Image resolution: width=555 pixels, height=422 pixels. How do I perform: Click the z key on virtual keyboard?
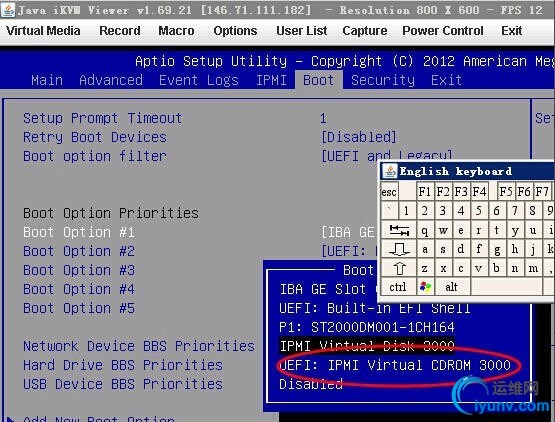point(425,268)
